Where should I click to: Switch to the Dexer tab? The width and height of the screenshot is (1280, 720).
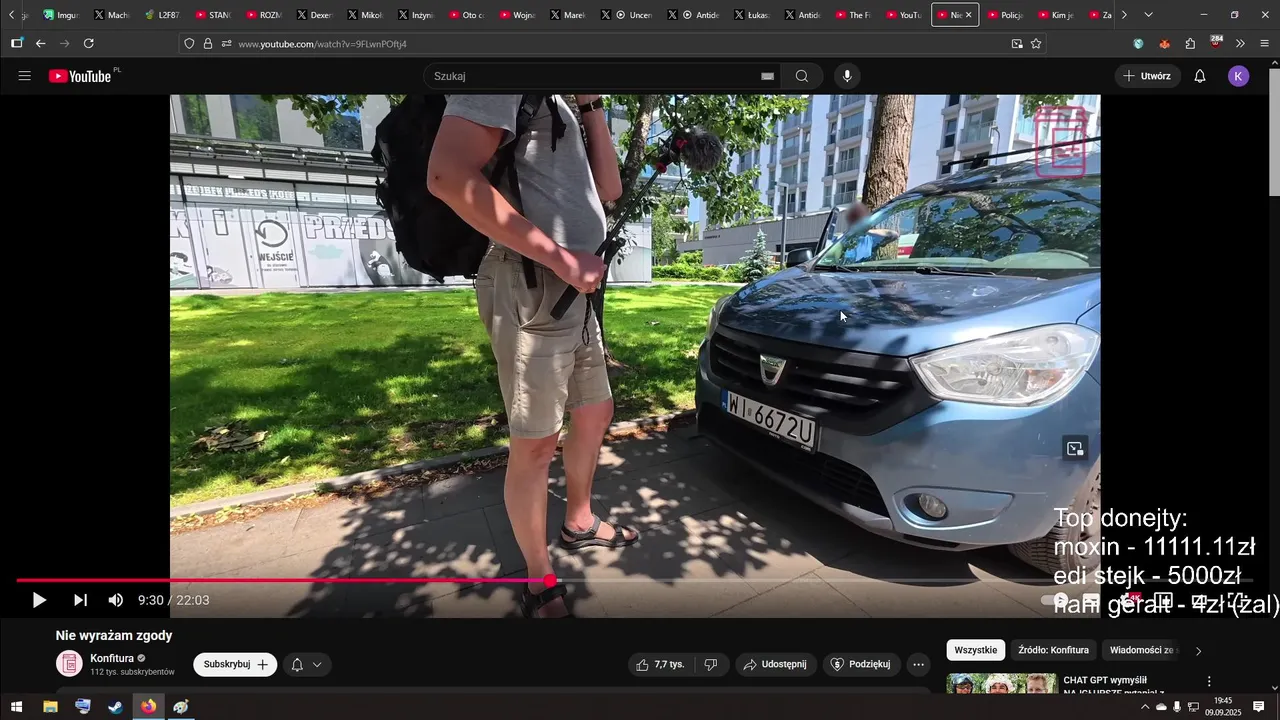[315, 15]
